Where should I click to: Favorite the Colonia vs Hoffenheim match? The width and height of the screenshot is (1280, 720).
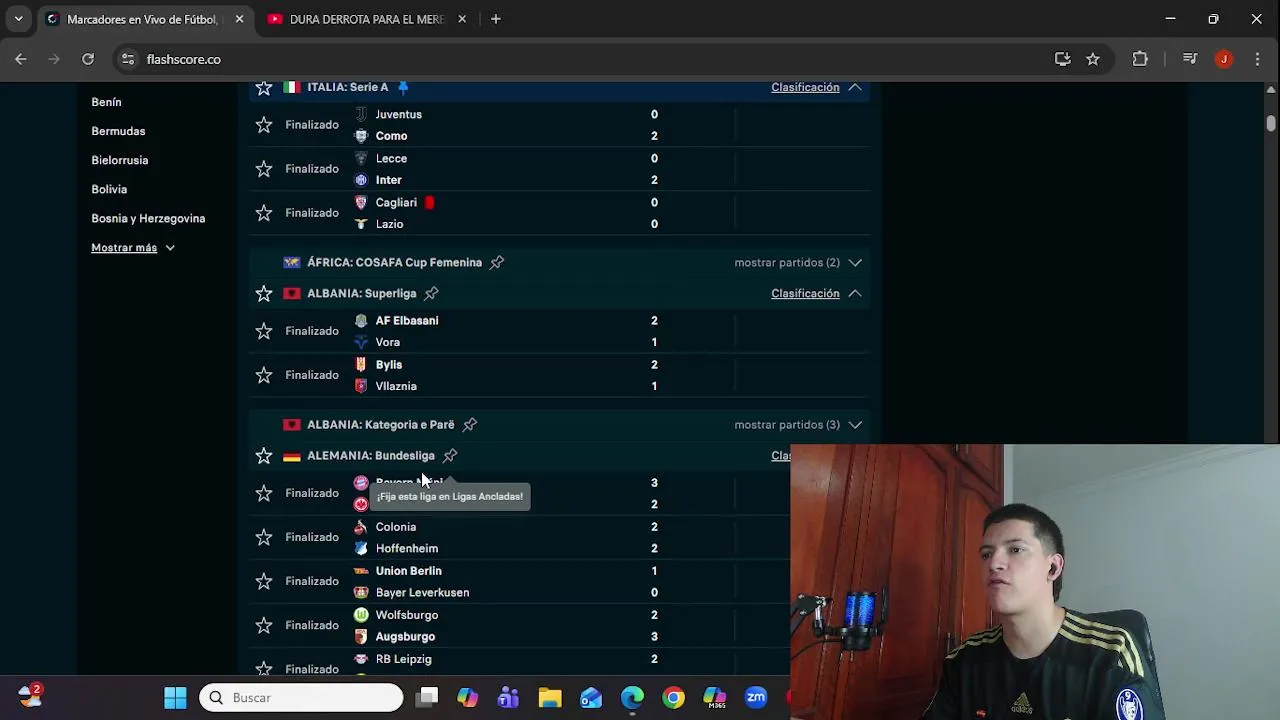tap(264, 537)
